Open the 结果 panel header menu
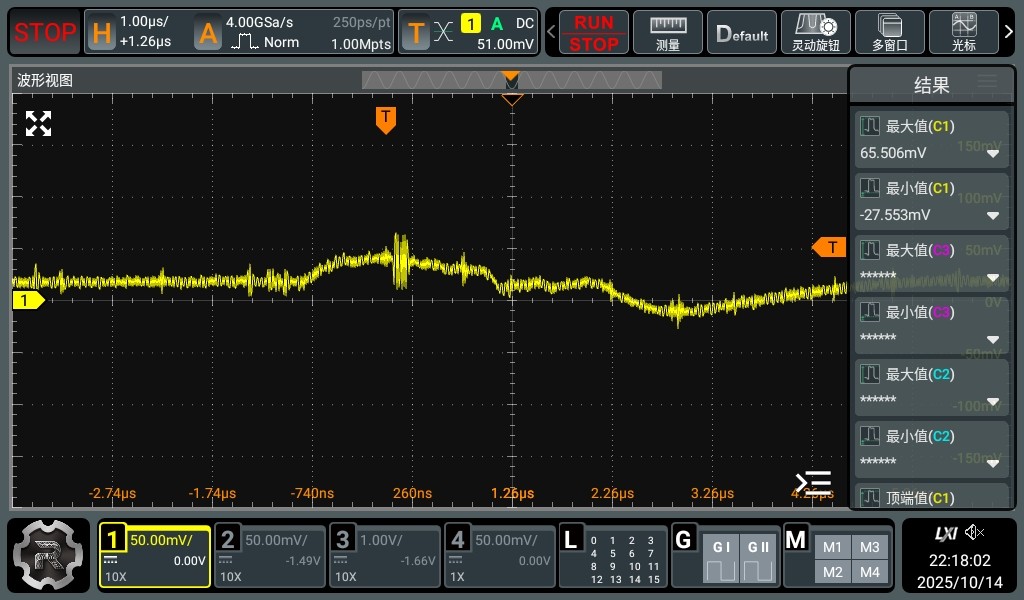Viewport: 1024px width, 600px height. pyautogui.click(x=987, y=83)
